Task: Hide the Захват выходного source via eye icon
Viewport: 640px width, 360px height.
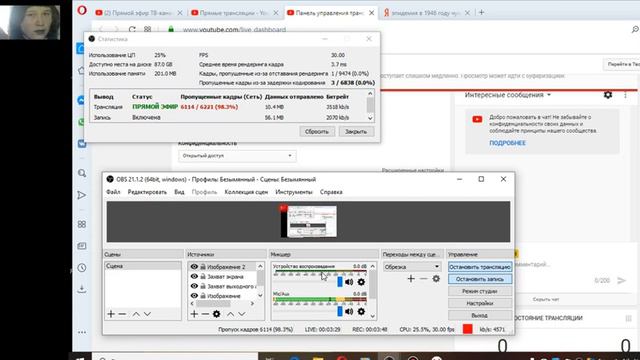Action: tap(194, 286)
